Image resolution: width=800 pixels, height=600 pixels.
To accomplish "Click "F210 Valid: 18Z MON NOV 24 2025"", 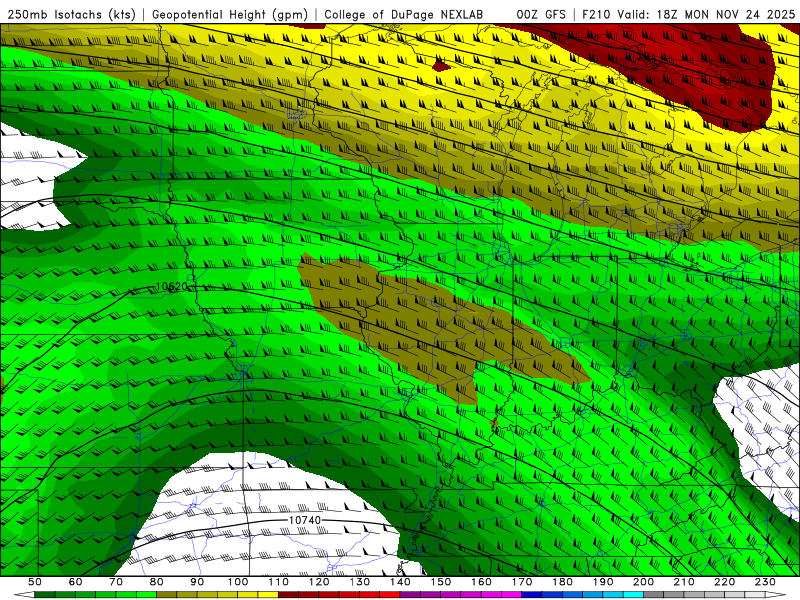I will (689, 14).
